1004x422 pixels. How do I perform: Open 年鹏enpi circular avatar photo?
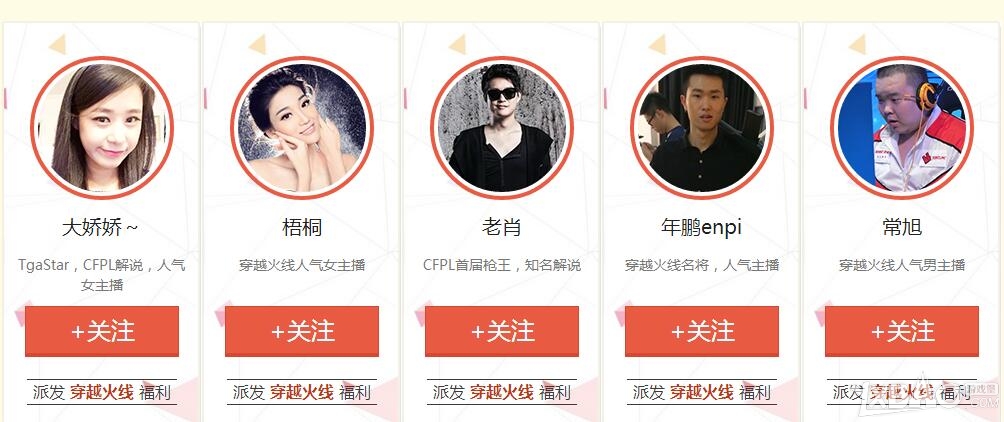pyautogui.click(x=702, y=127)
